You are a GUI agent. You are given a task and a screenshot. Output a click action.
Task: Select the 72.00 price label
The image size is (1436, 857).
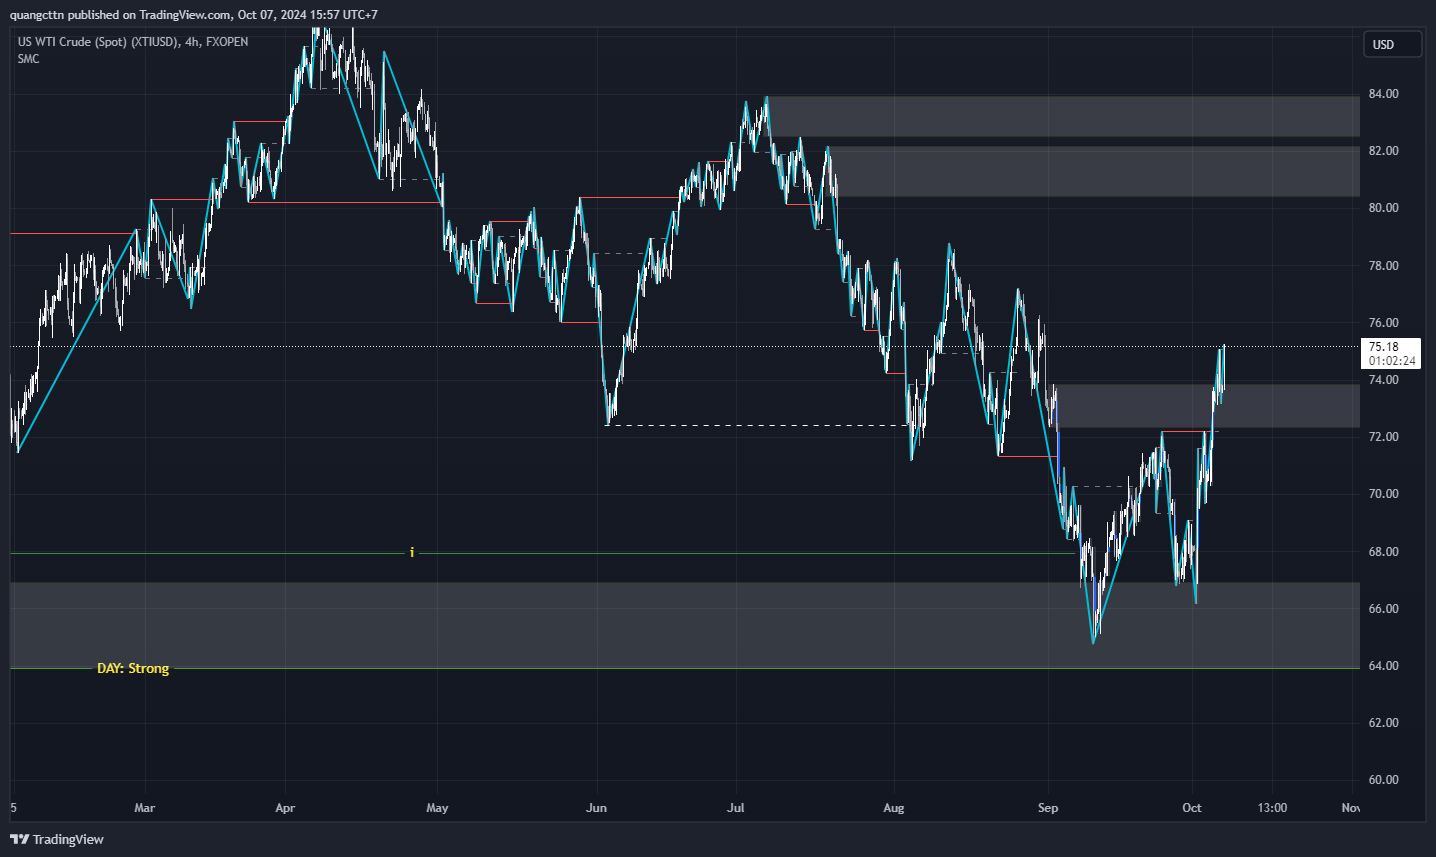click(x=1384, y=437)
